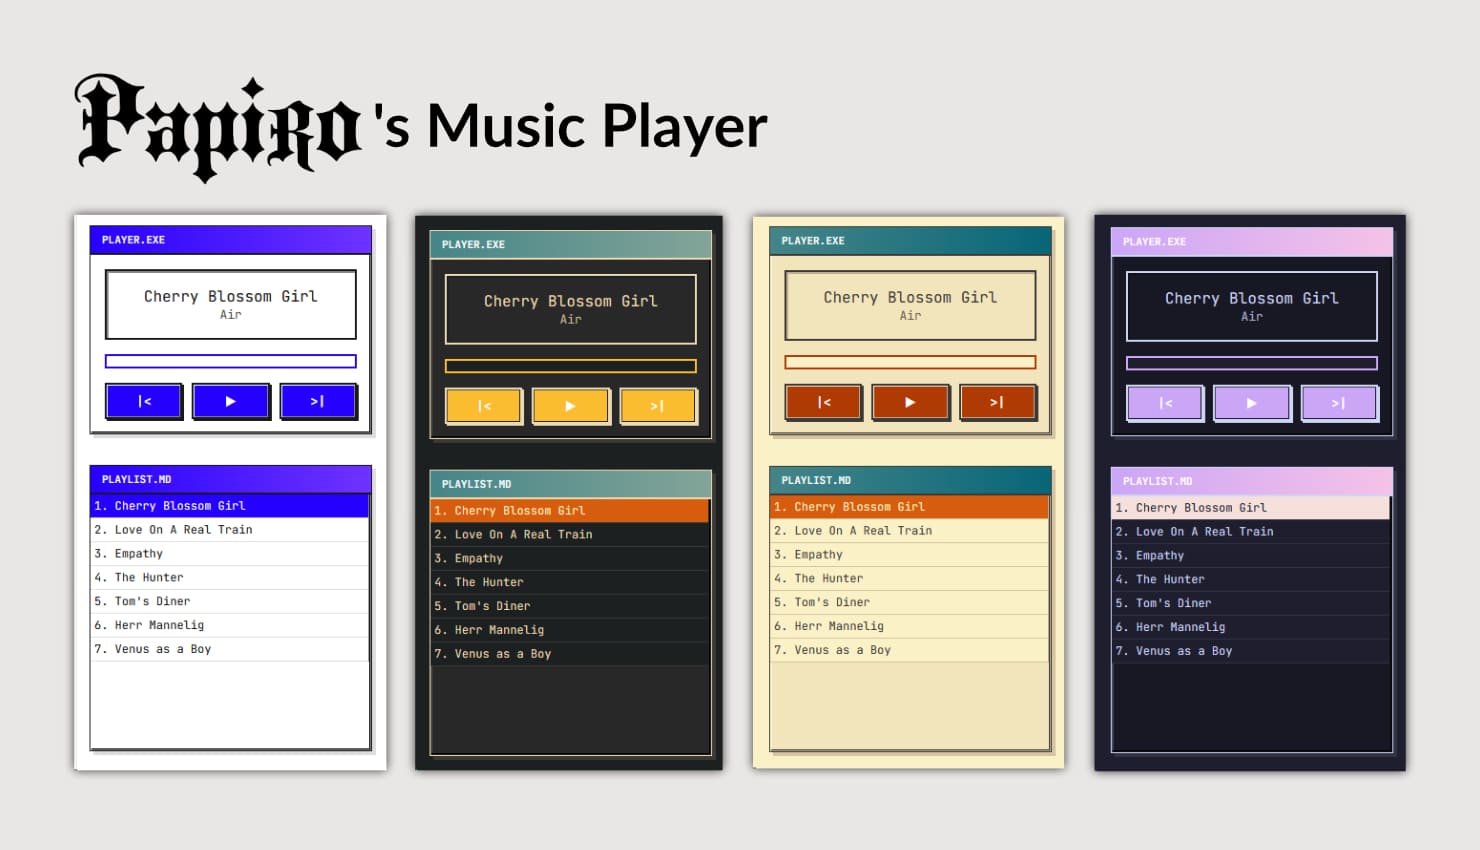This screenshot has width=1480, height=850.
Task: Click the PLAYER.EXE title bar of the blue window
Action: 230,239
